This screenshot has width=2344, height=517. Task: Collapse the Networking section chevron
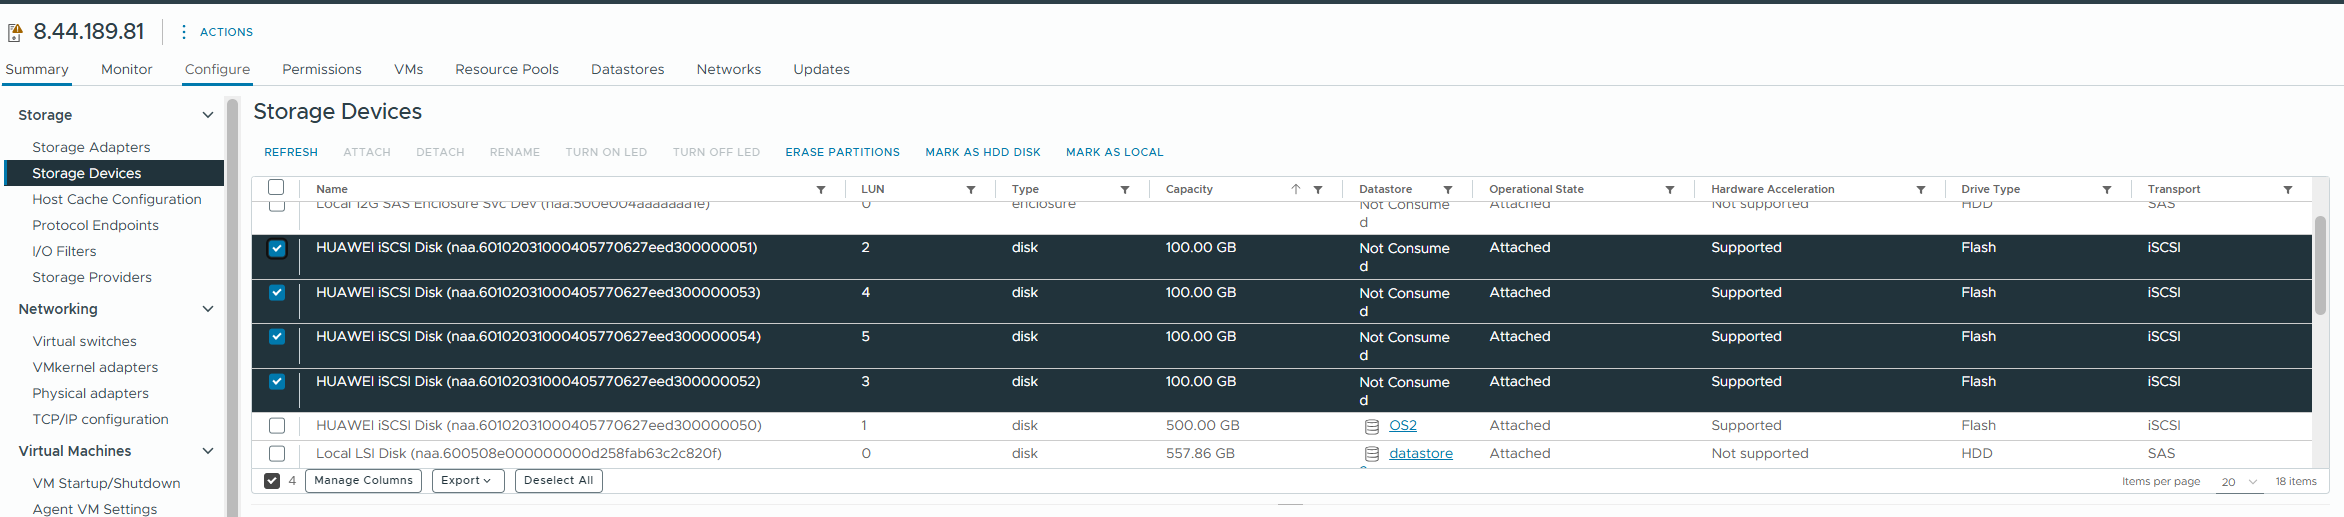pos(208,309)
